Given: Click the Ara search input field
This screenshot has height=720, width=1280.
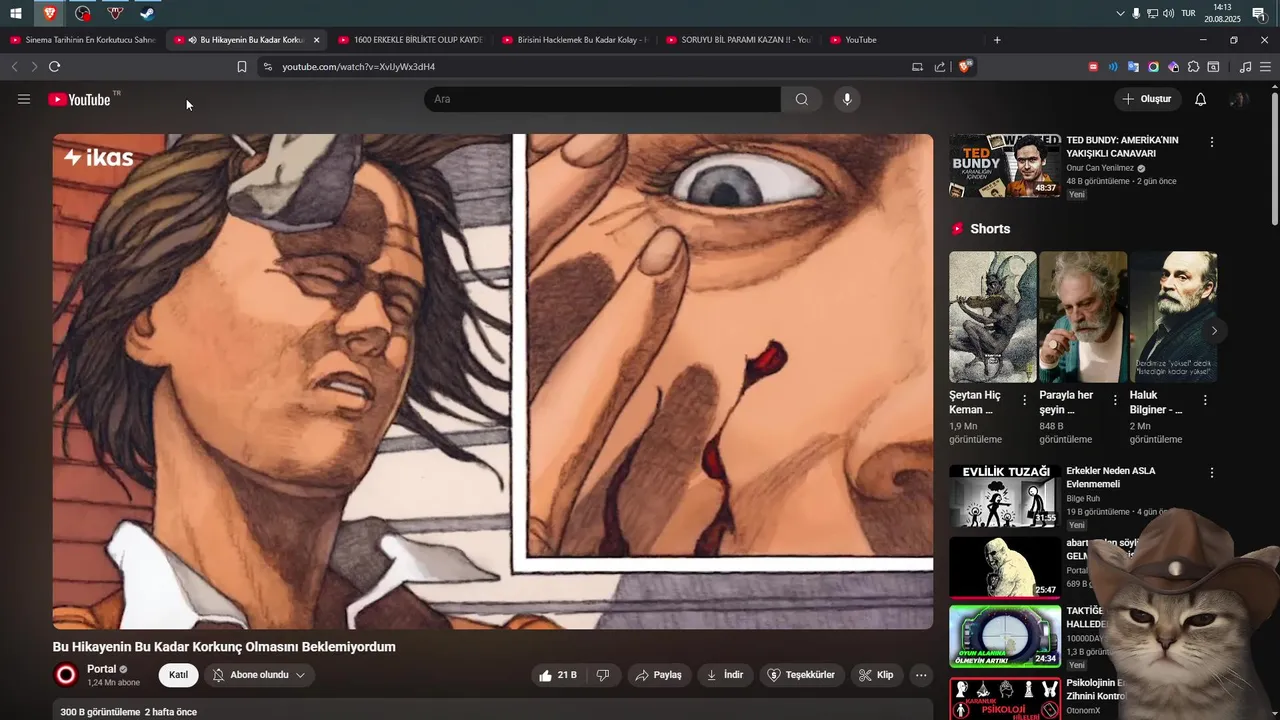Looking at the screenshot, I should click(602, 99).
